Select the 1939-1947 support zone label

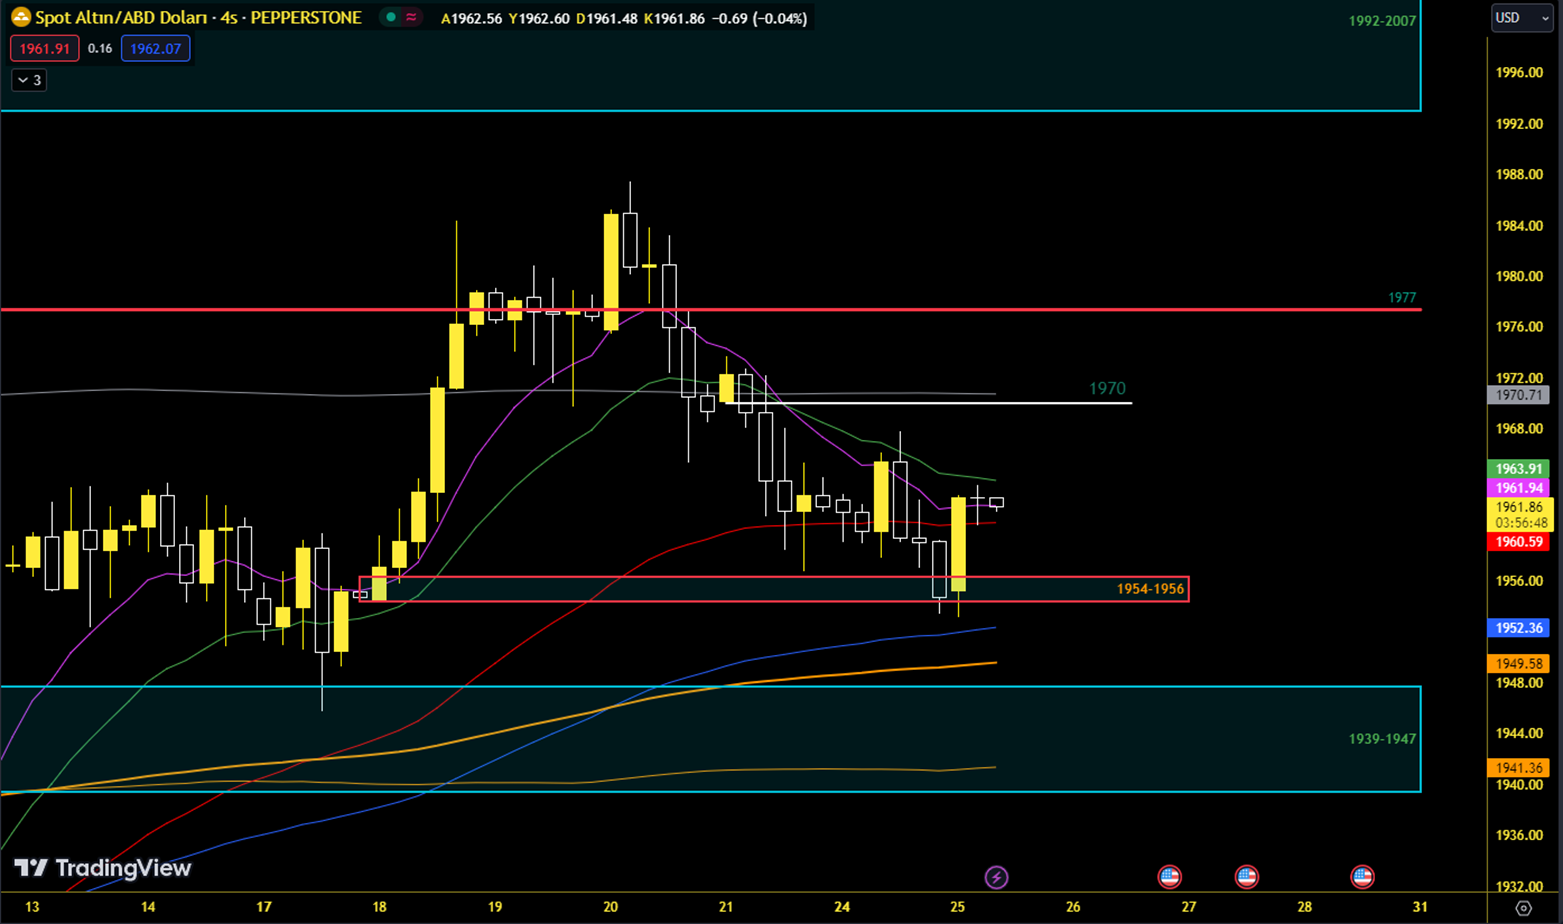1382,739
